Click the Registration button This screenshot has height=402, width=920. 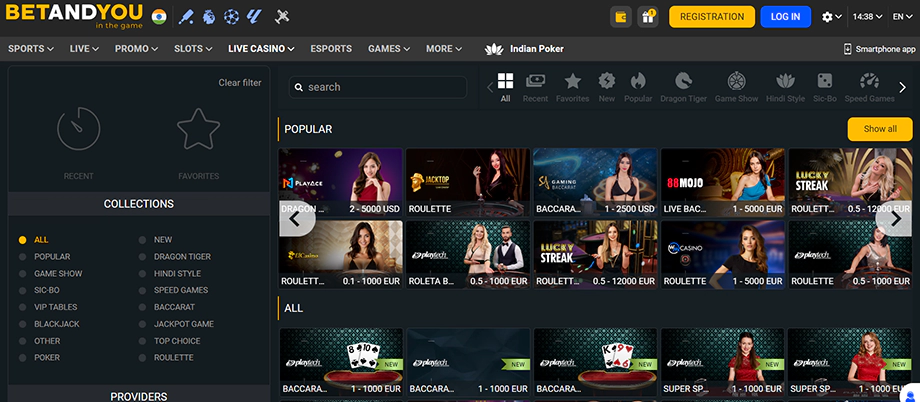point(712,17)
